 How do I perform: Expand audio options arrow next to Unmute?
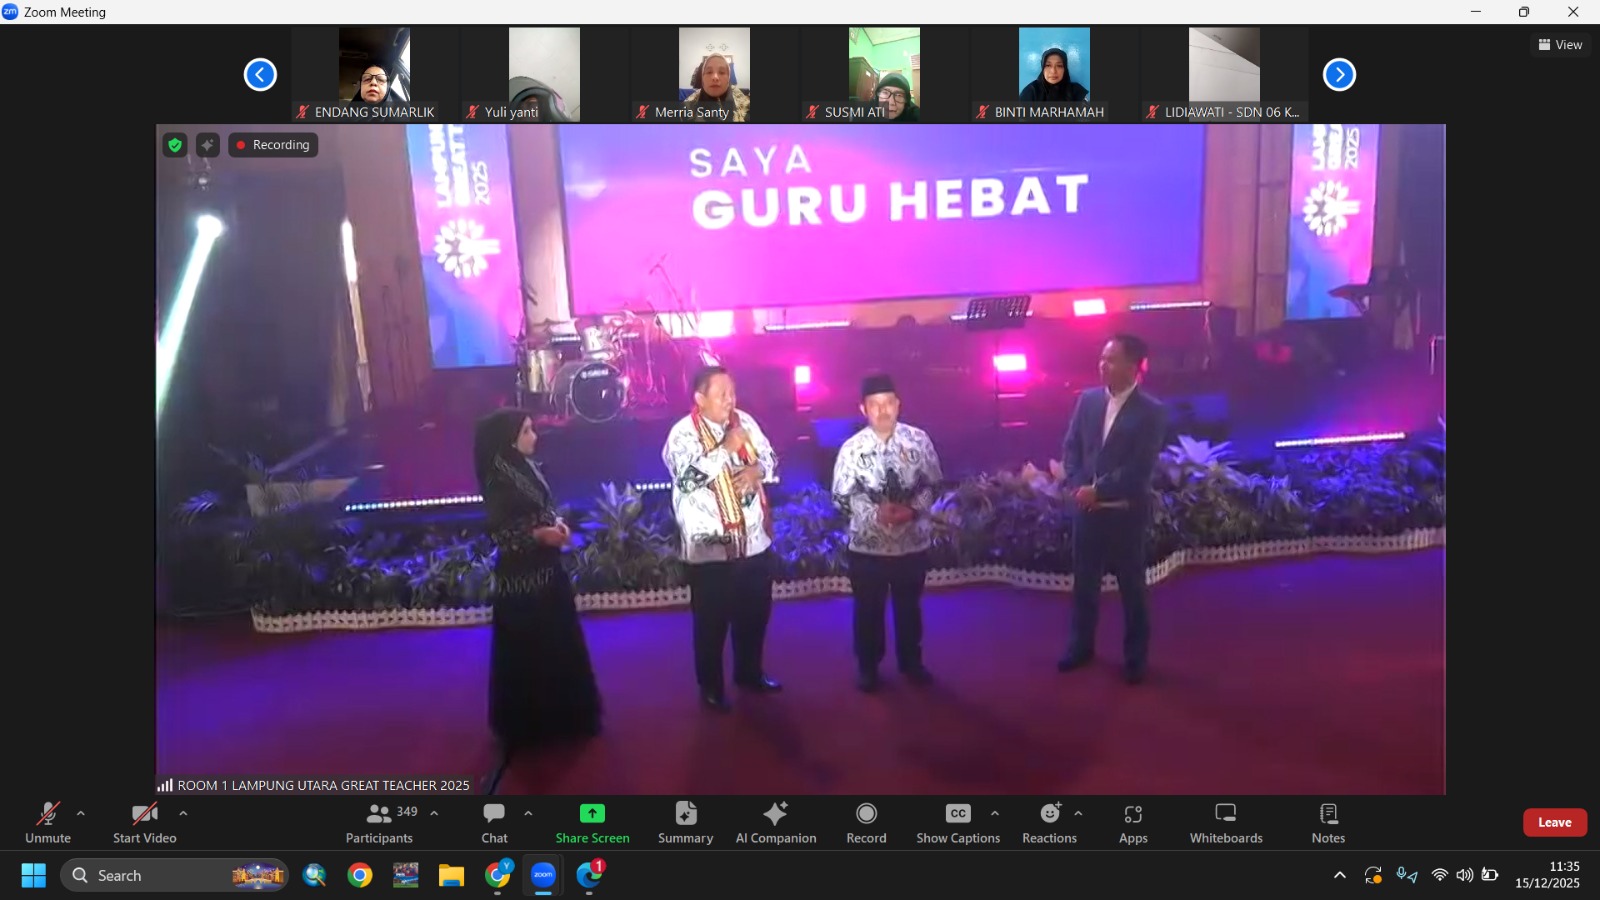point(81,813)
